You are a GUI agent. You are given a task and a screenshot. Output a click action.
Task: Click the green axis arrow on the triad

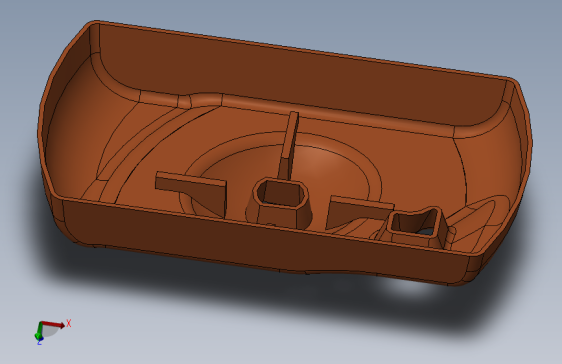pos(38,331)
